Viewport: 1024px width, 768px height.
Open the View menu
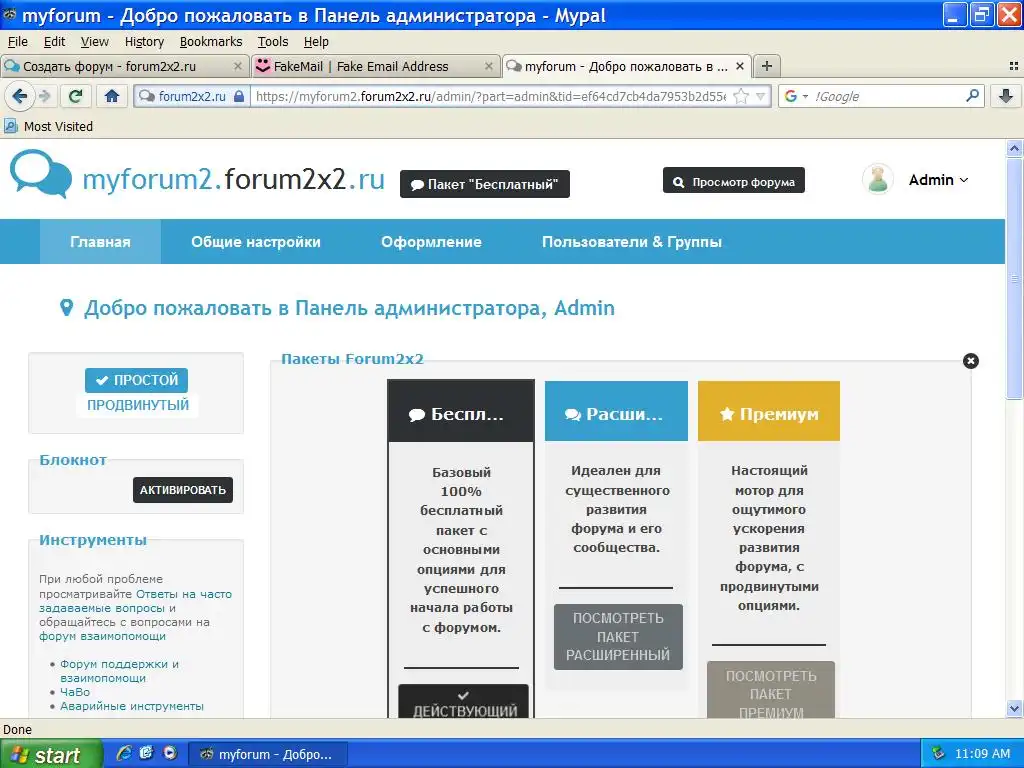95,42
